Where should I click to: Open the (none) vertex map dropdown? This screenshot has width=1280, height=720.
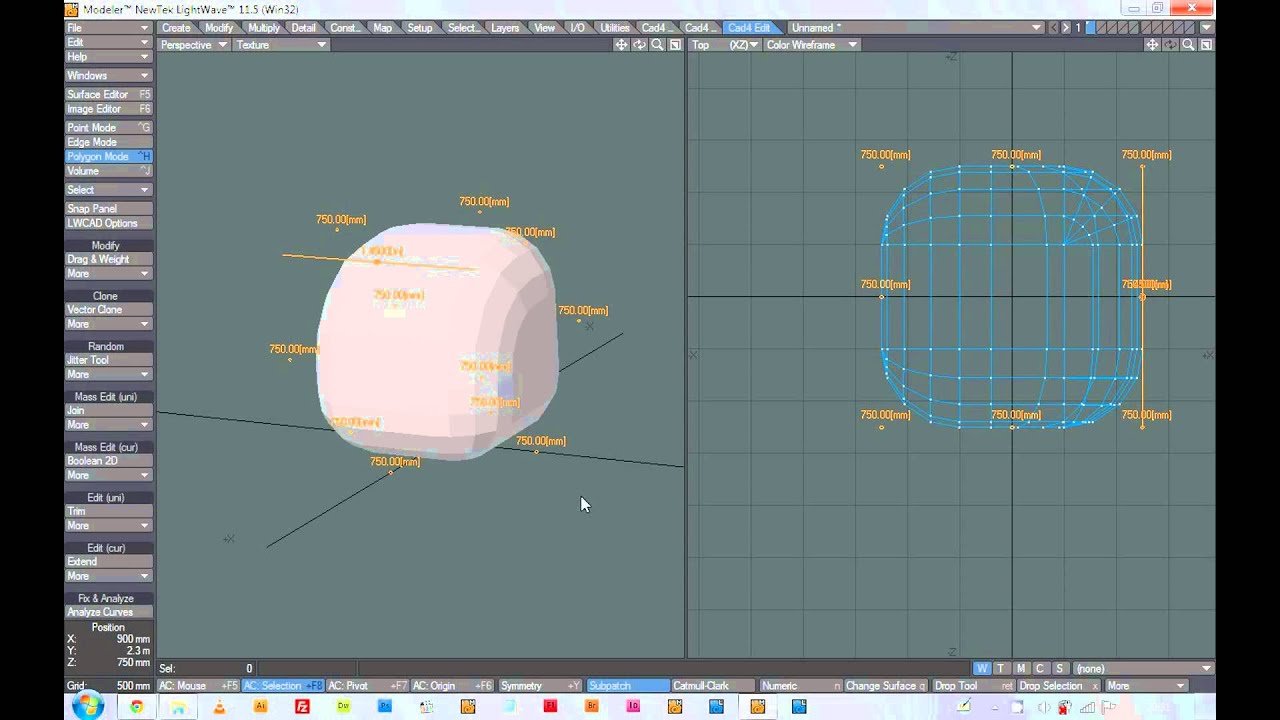click(1143, 668)
